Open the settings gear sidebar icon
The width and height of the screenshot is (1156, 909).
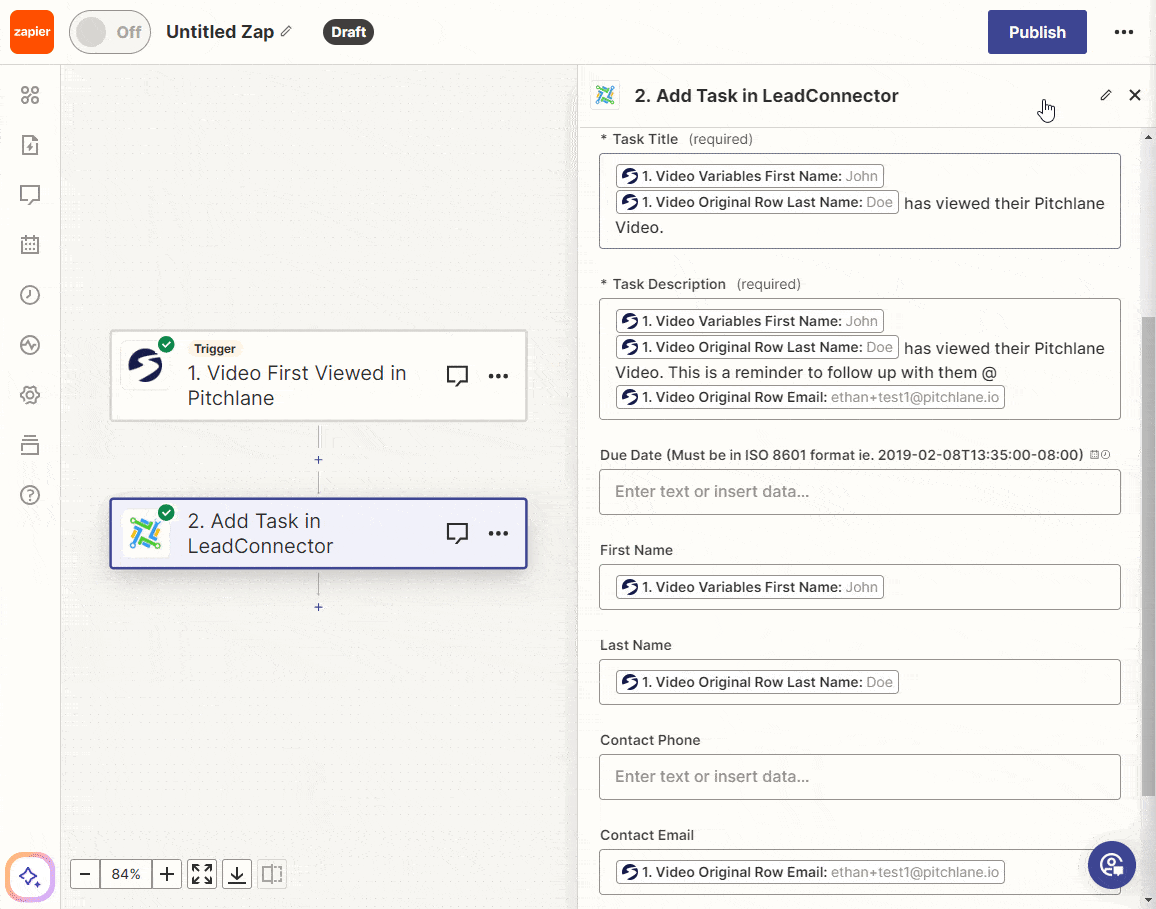pyautogui.click(x=29, y=395)
